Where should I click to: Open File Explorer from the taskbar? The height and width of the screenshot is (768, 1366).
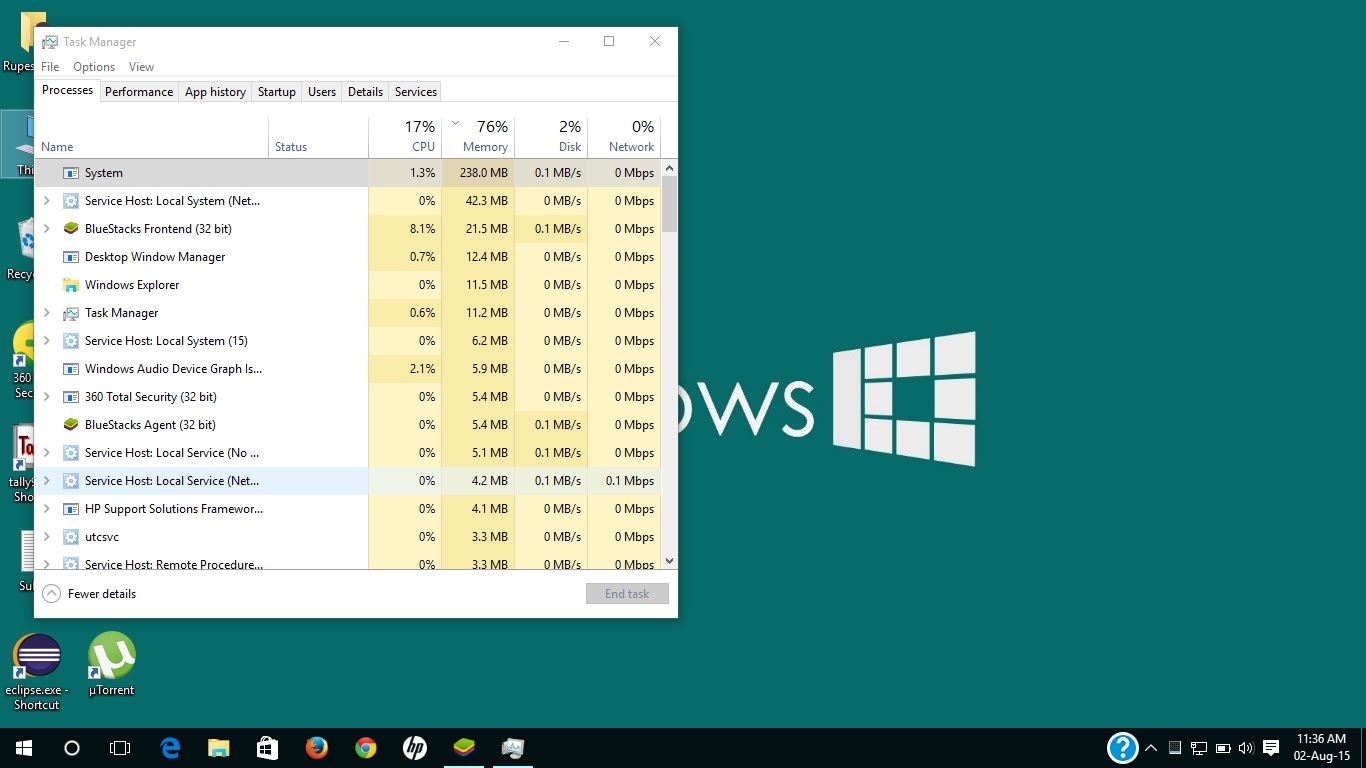pos(219,748)
